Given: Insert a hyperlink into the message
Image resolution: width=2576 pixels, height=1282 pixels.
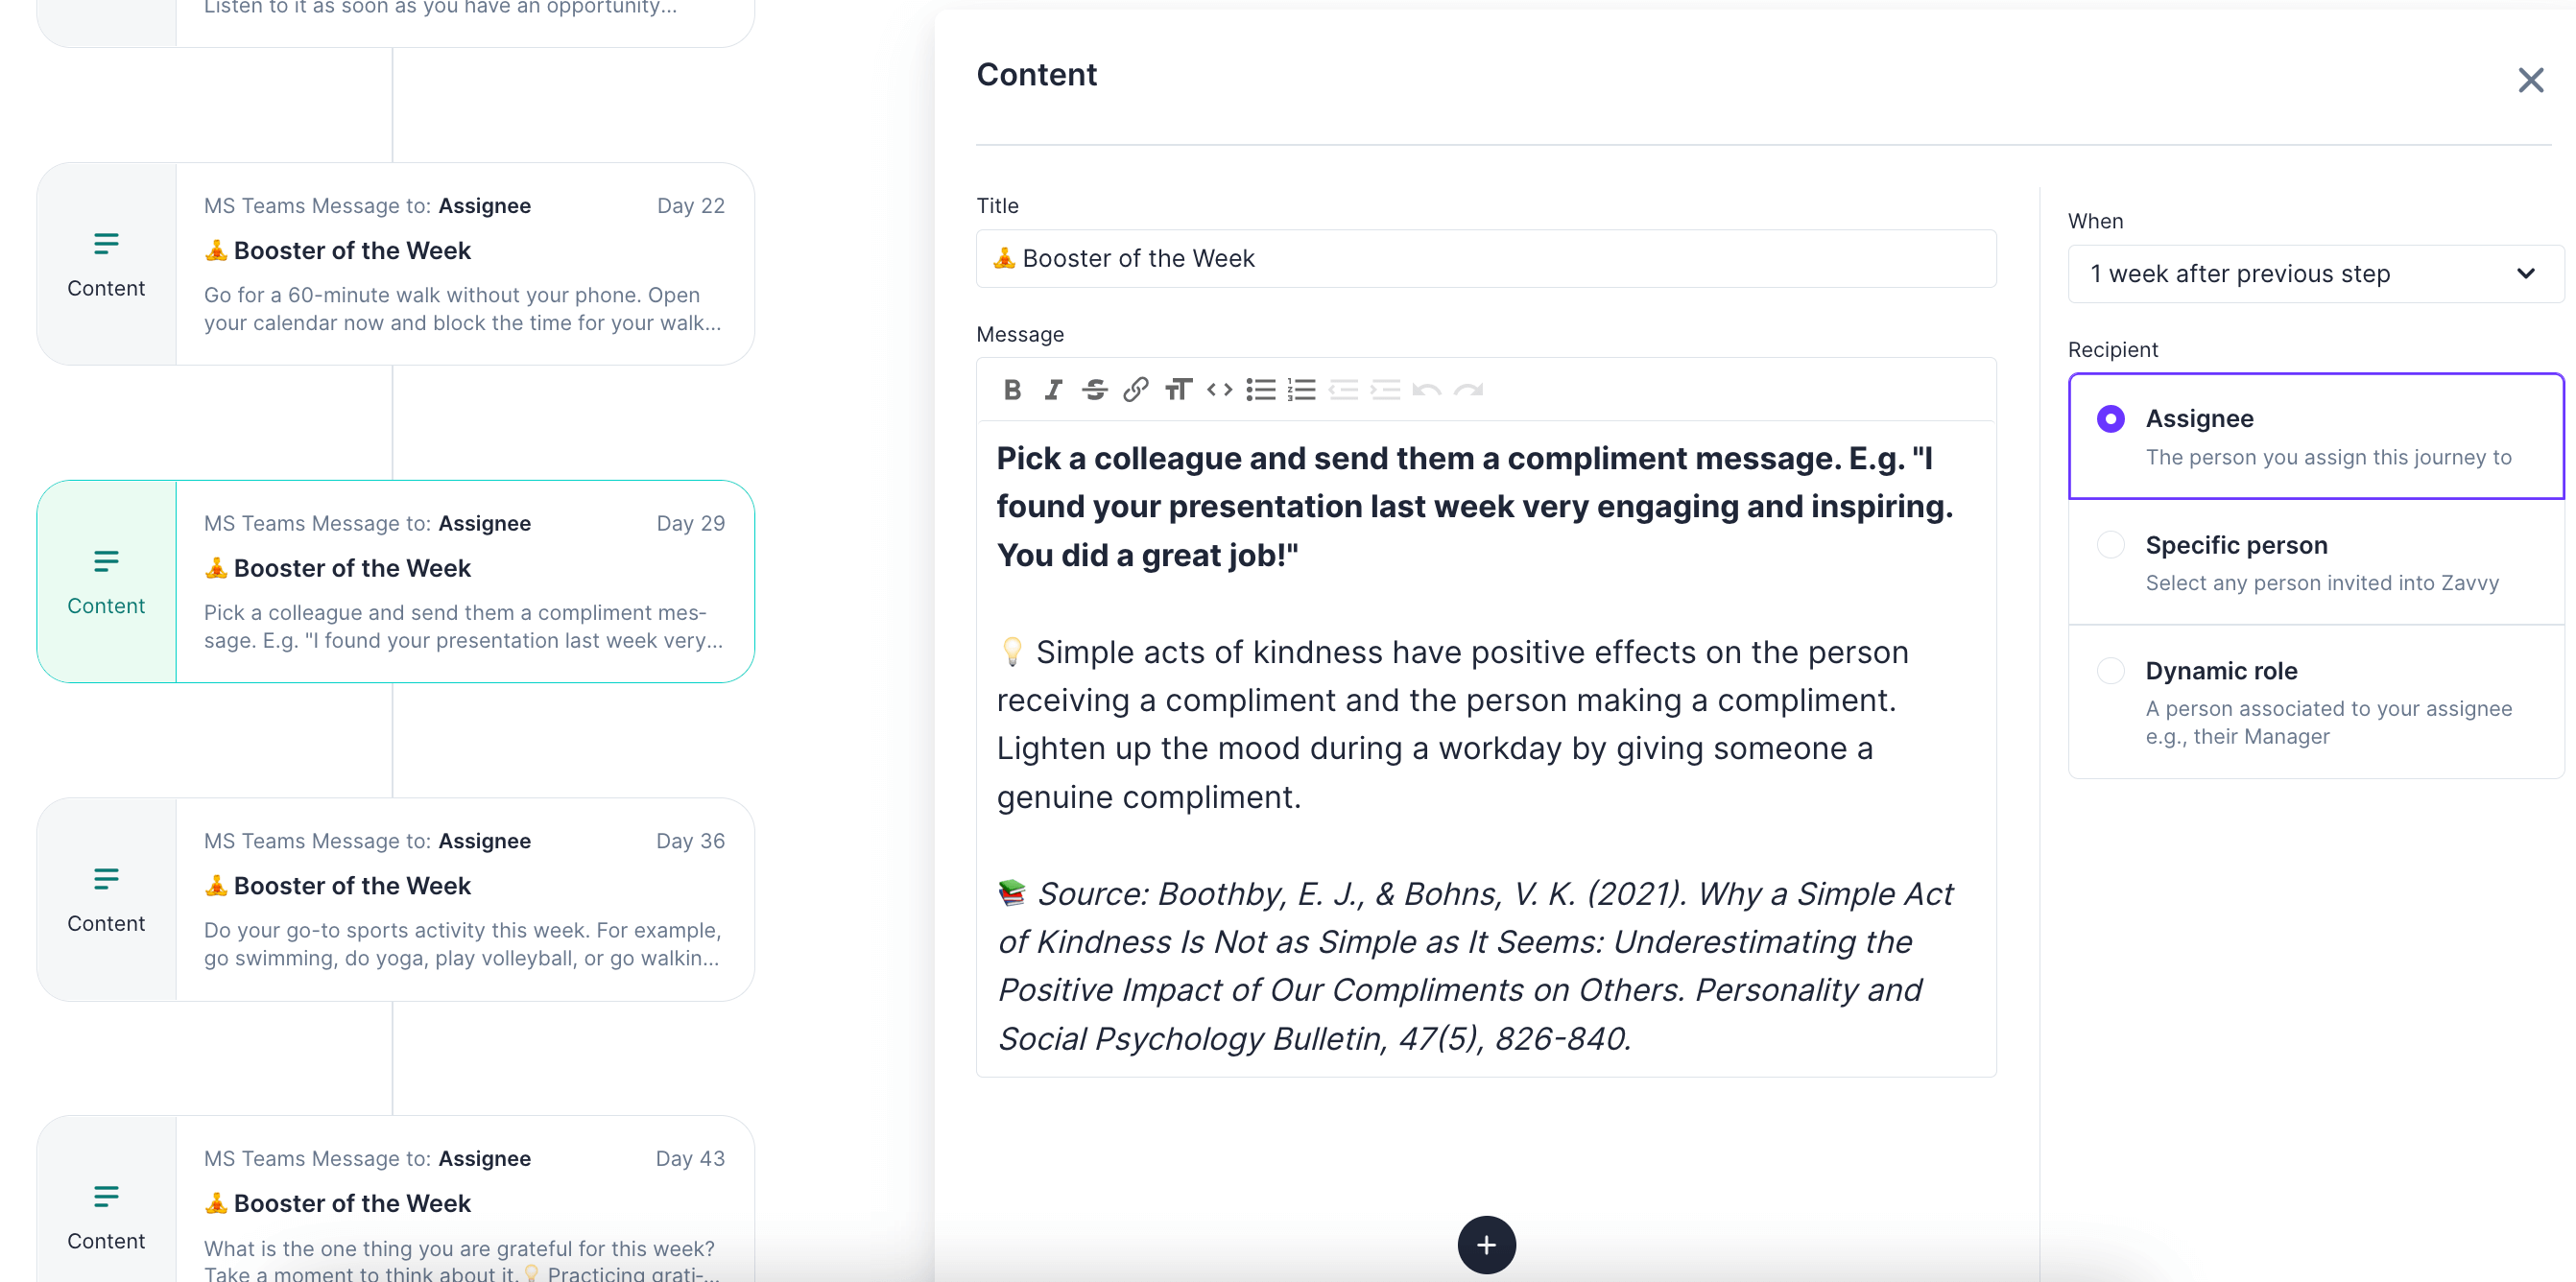Looking at the screenshot, I should 1135,390.
